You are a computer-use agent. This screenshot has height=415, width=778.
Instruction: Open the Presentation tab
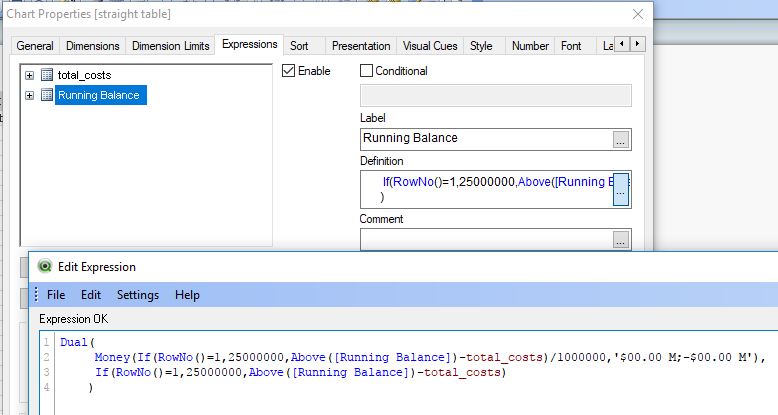tap(361, 46)
